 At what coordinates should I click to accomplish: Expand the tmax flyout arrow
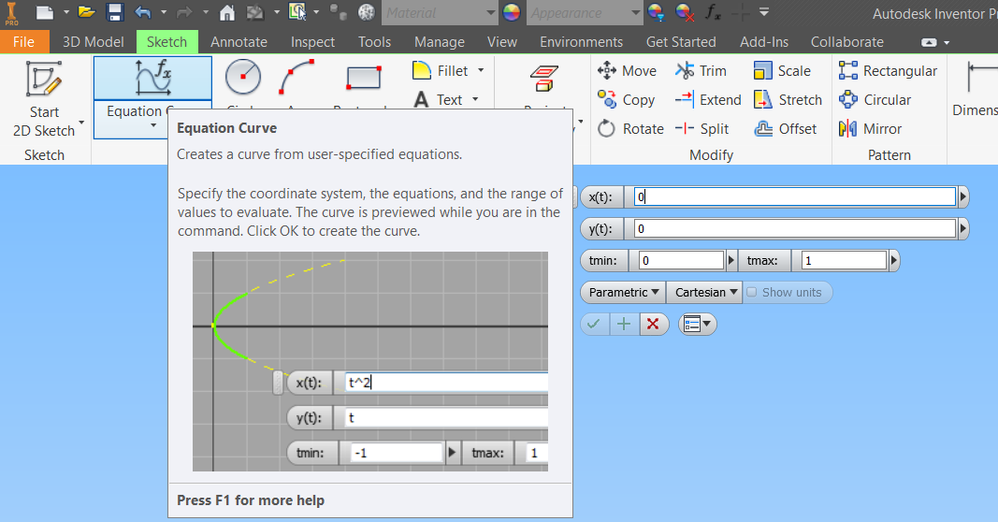tap(894, 260)
